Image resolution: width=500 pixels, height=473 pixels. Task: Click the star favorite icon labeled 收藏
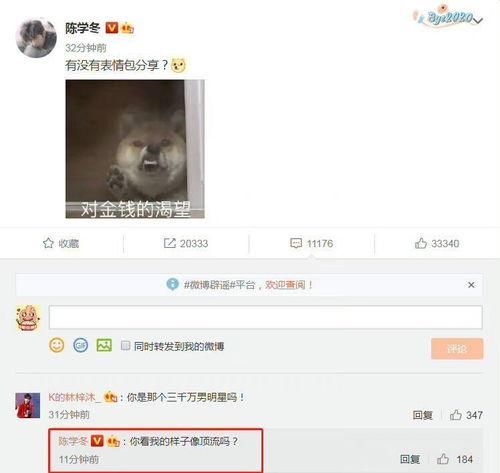[x=48, y=243]
